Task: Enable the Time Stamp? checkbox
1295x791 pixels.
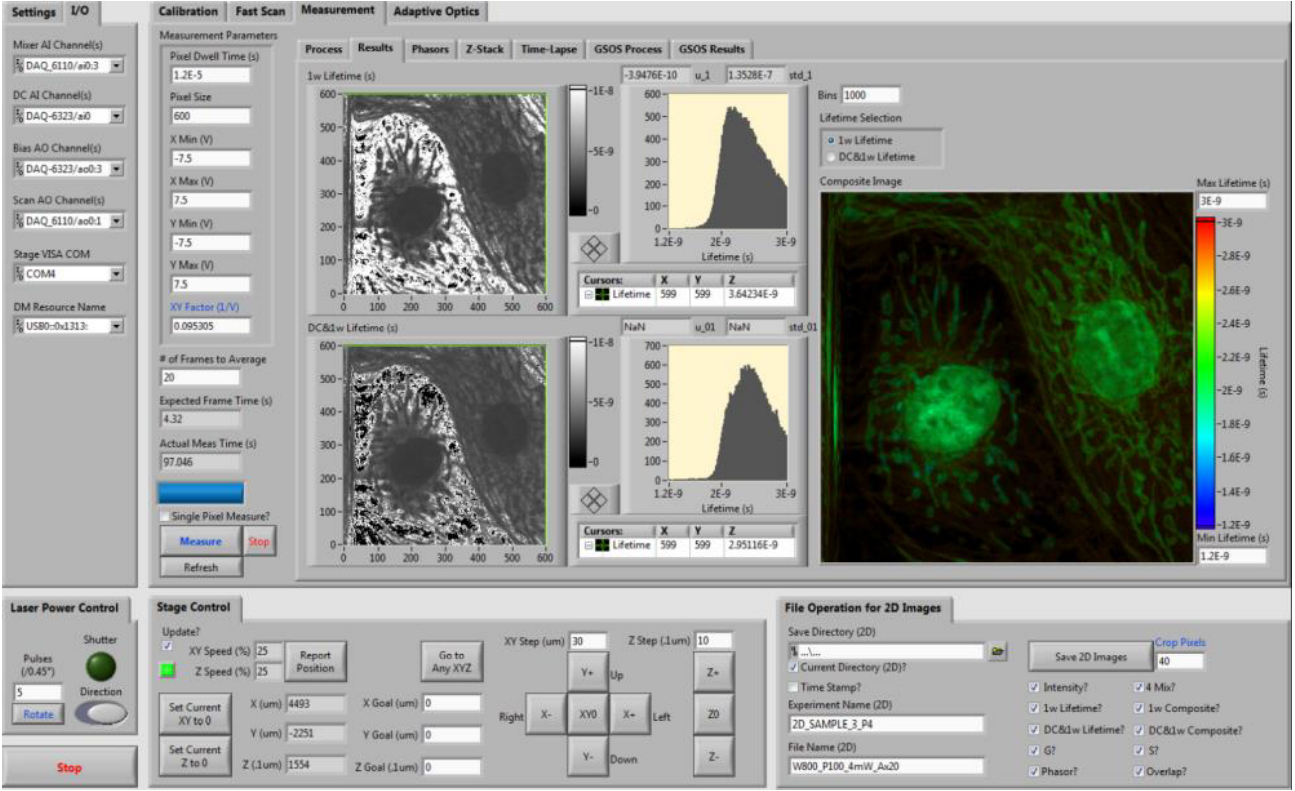Action: point(793,685)
